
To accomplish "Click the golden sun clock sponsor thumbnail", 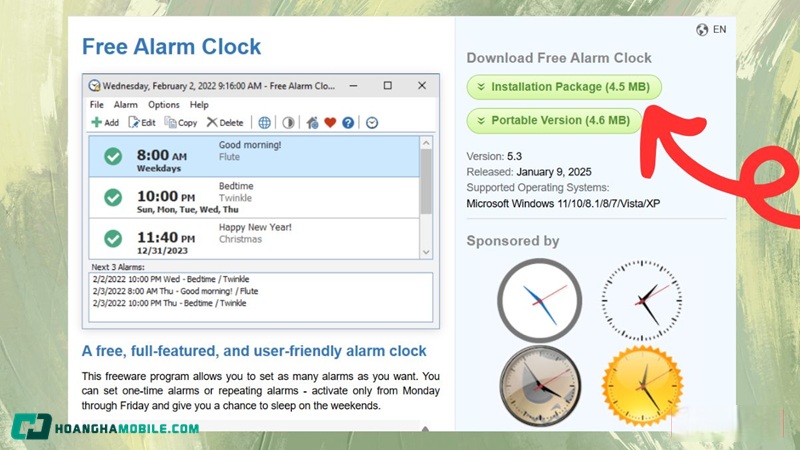I will click(641, 387).
